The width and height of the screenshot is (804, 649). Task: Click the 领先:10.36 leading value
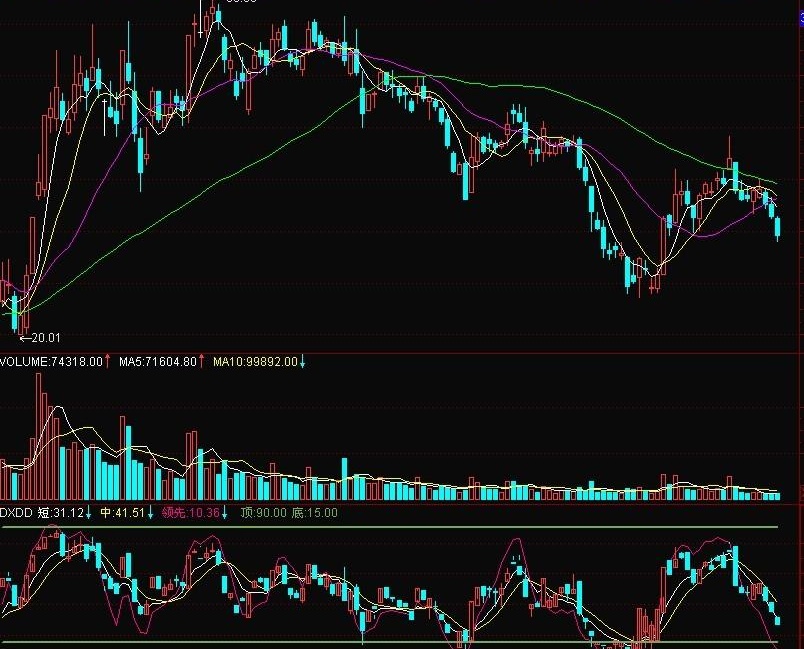191,513
